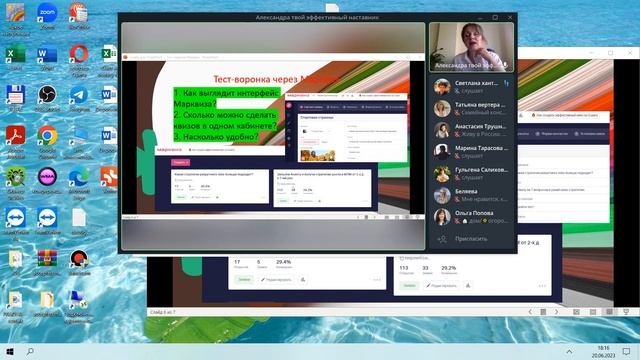Select participant Татьяна вертера in the list

coord(472,108)
